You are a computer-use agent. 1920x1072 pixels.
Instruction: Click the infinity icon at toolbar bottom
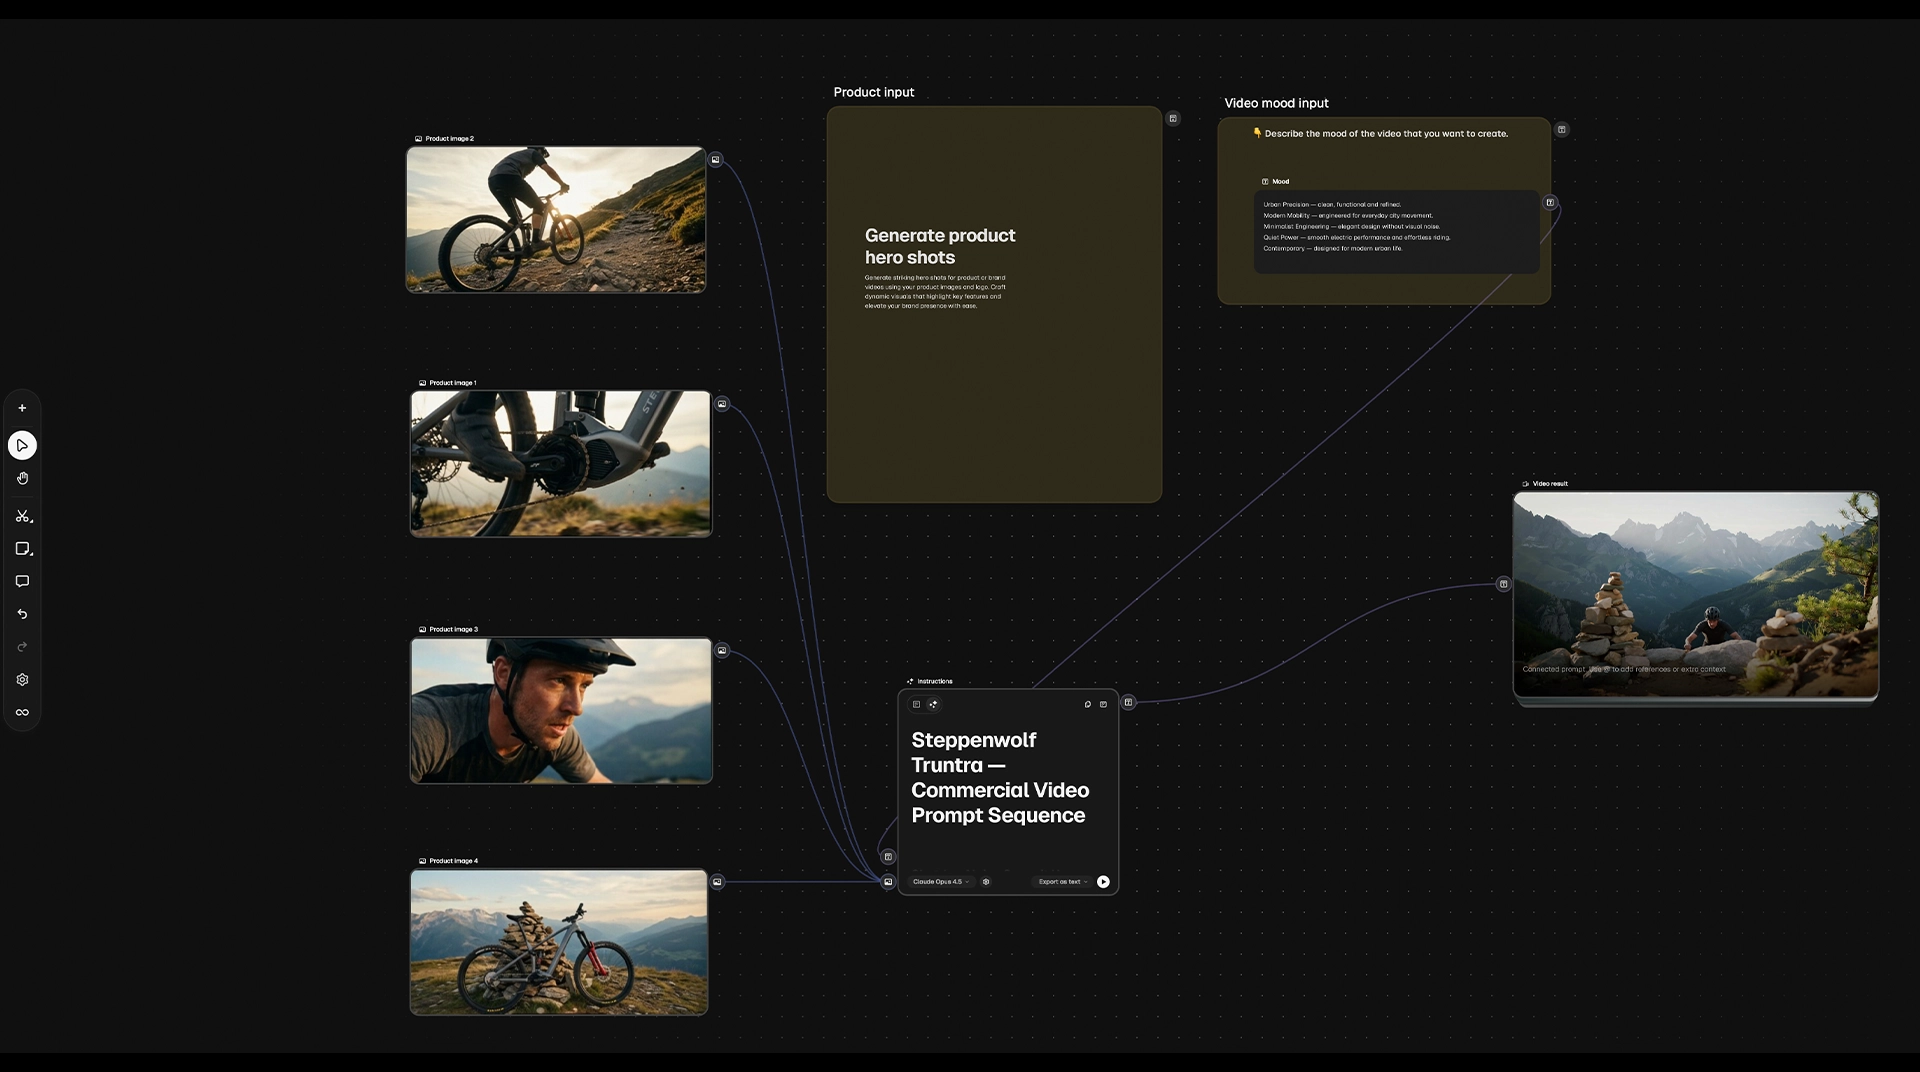click(22, 713)
